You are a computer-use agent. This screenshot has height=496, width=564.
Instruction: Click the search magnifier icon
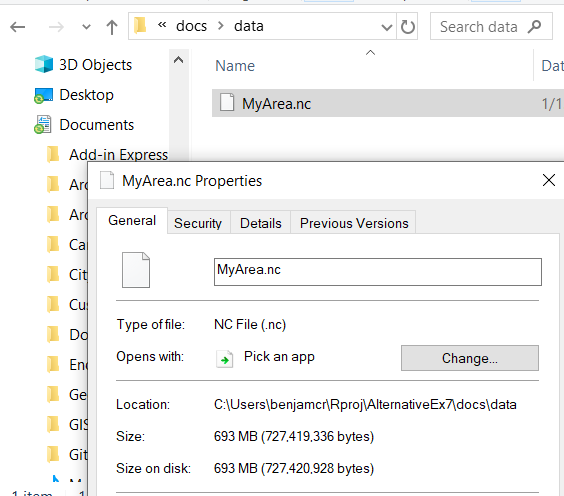tap(534, 27)
